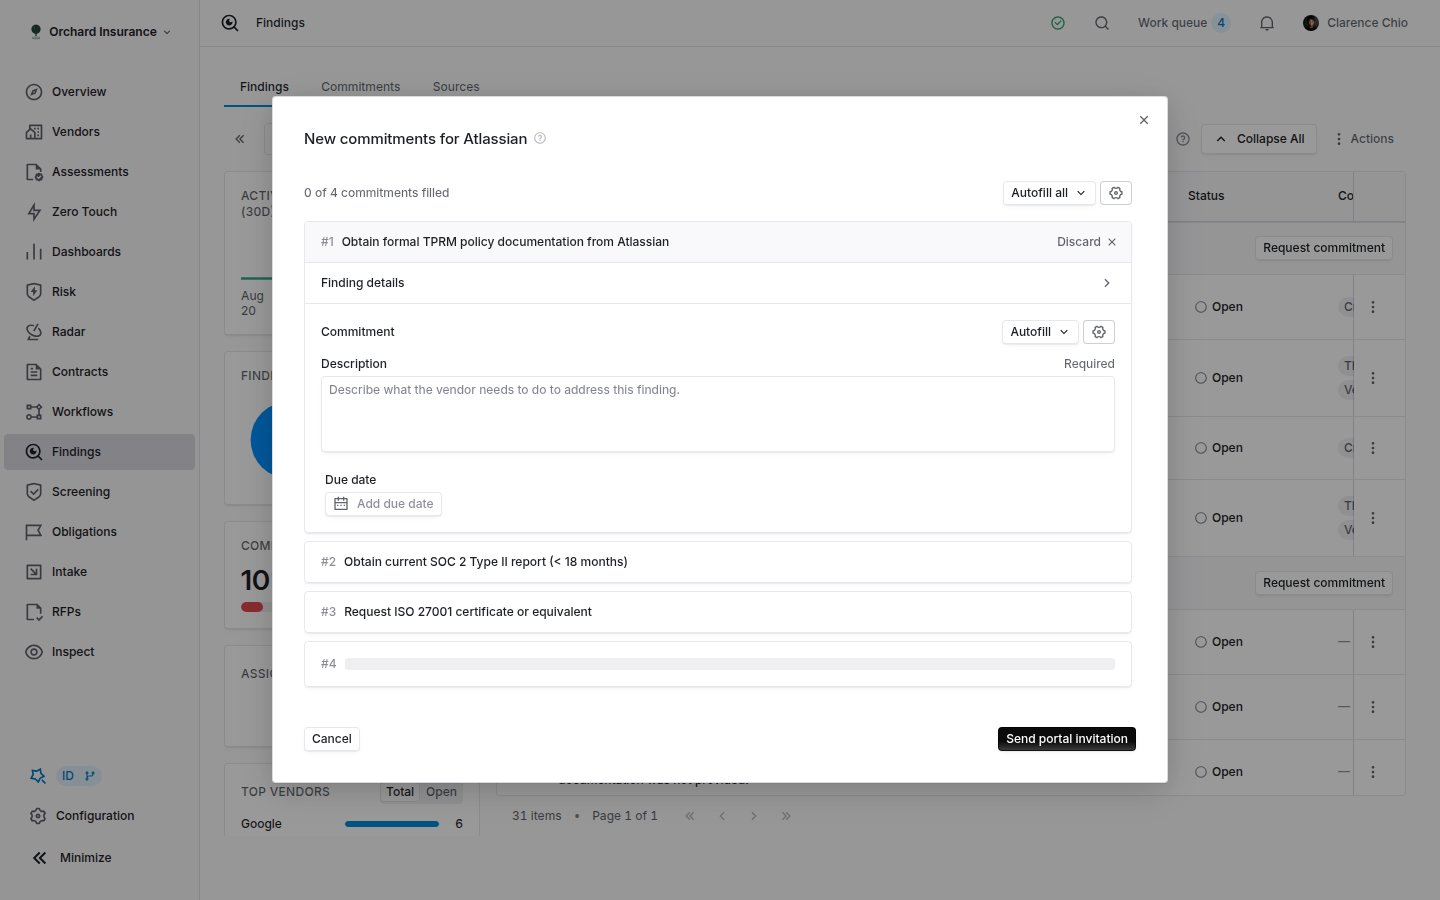Select the Findings tab
This screenshot has width=1440, height=900.
[x=264, y=87]
